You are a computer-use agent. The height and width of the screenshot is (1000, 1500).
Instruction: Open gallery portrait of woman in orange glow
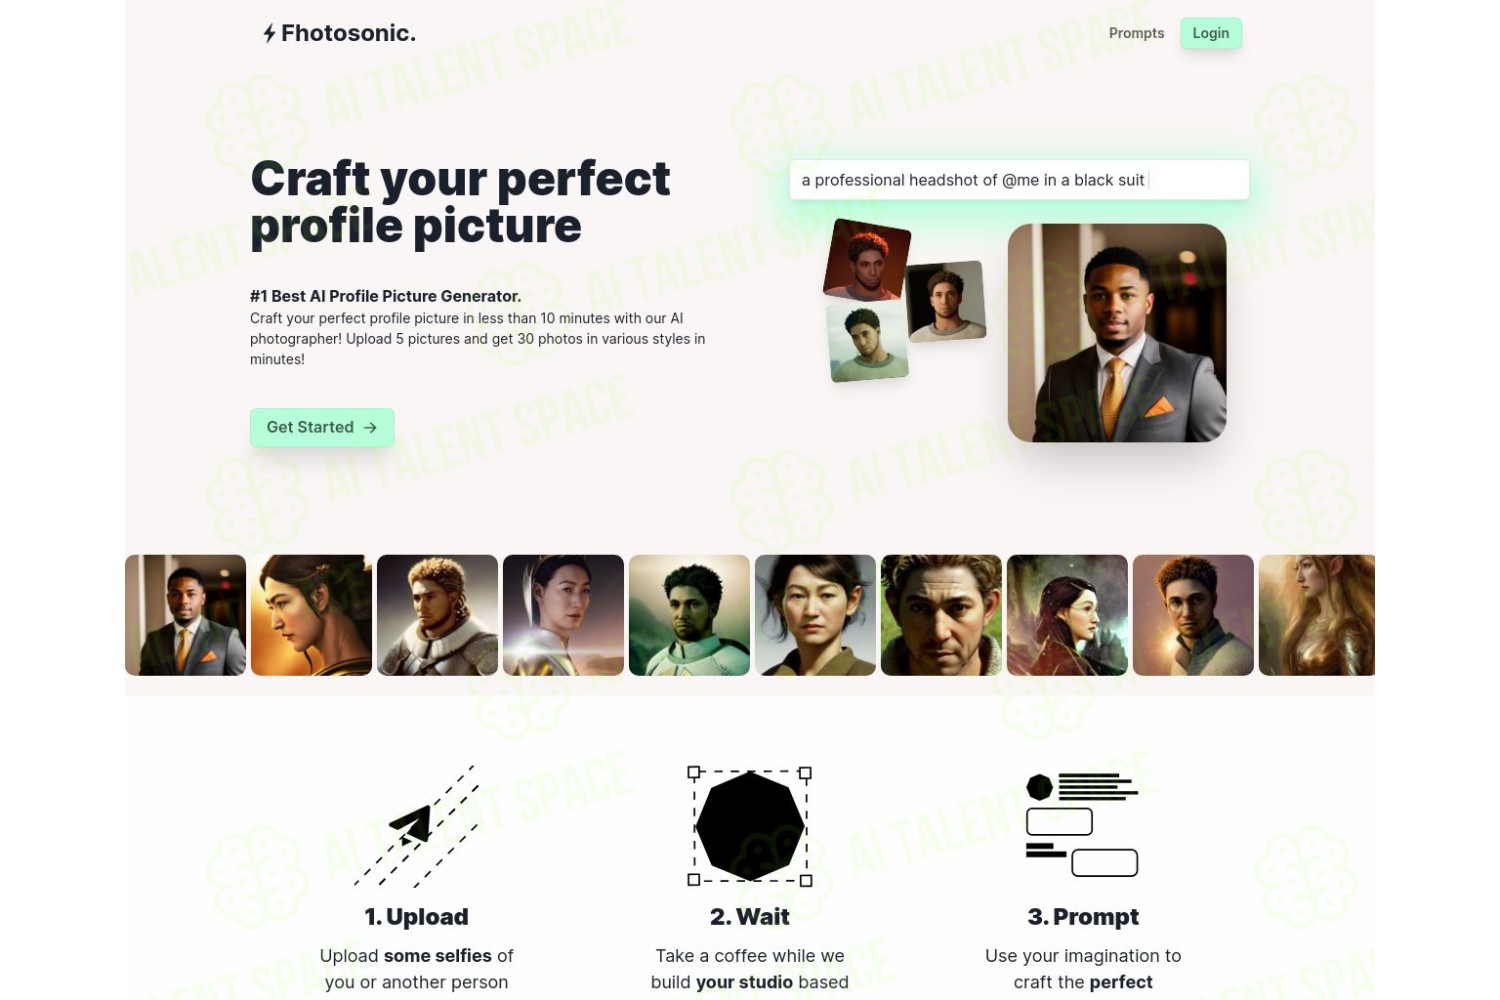point(311,615)
